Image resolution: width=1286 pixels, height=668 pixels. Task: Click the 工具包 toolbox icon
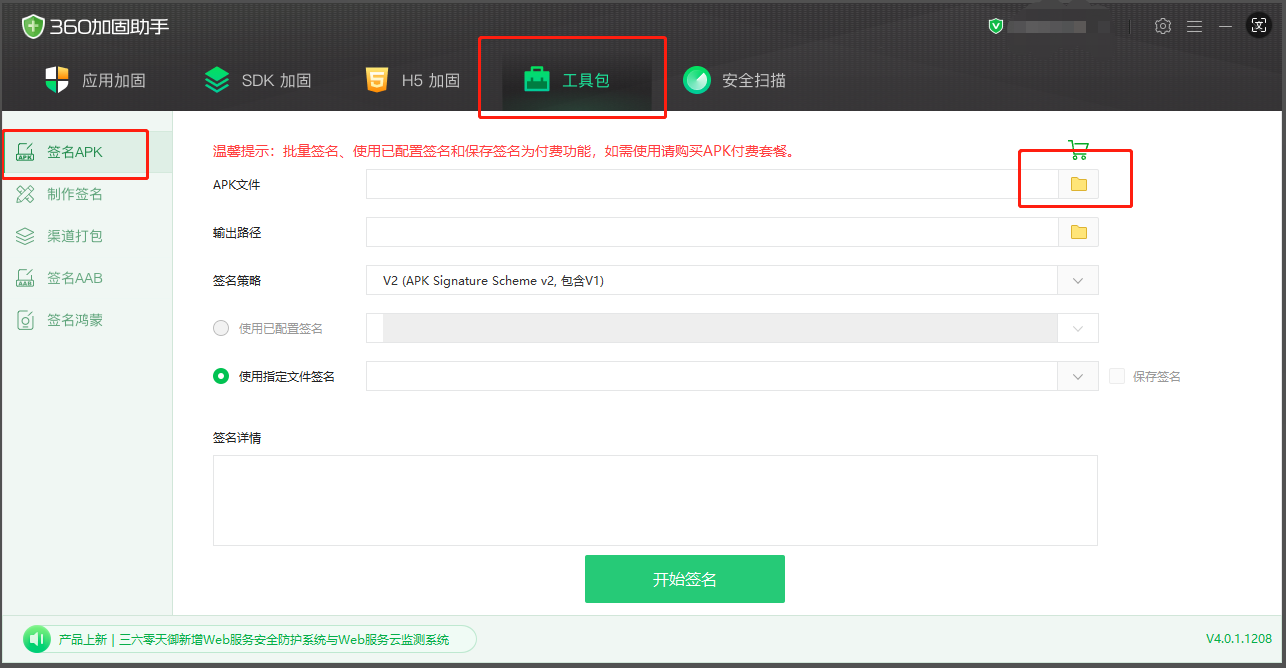[537, 80]
